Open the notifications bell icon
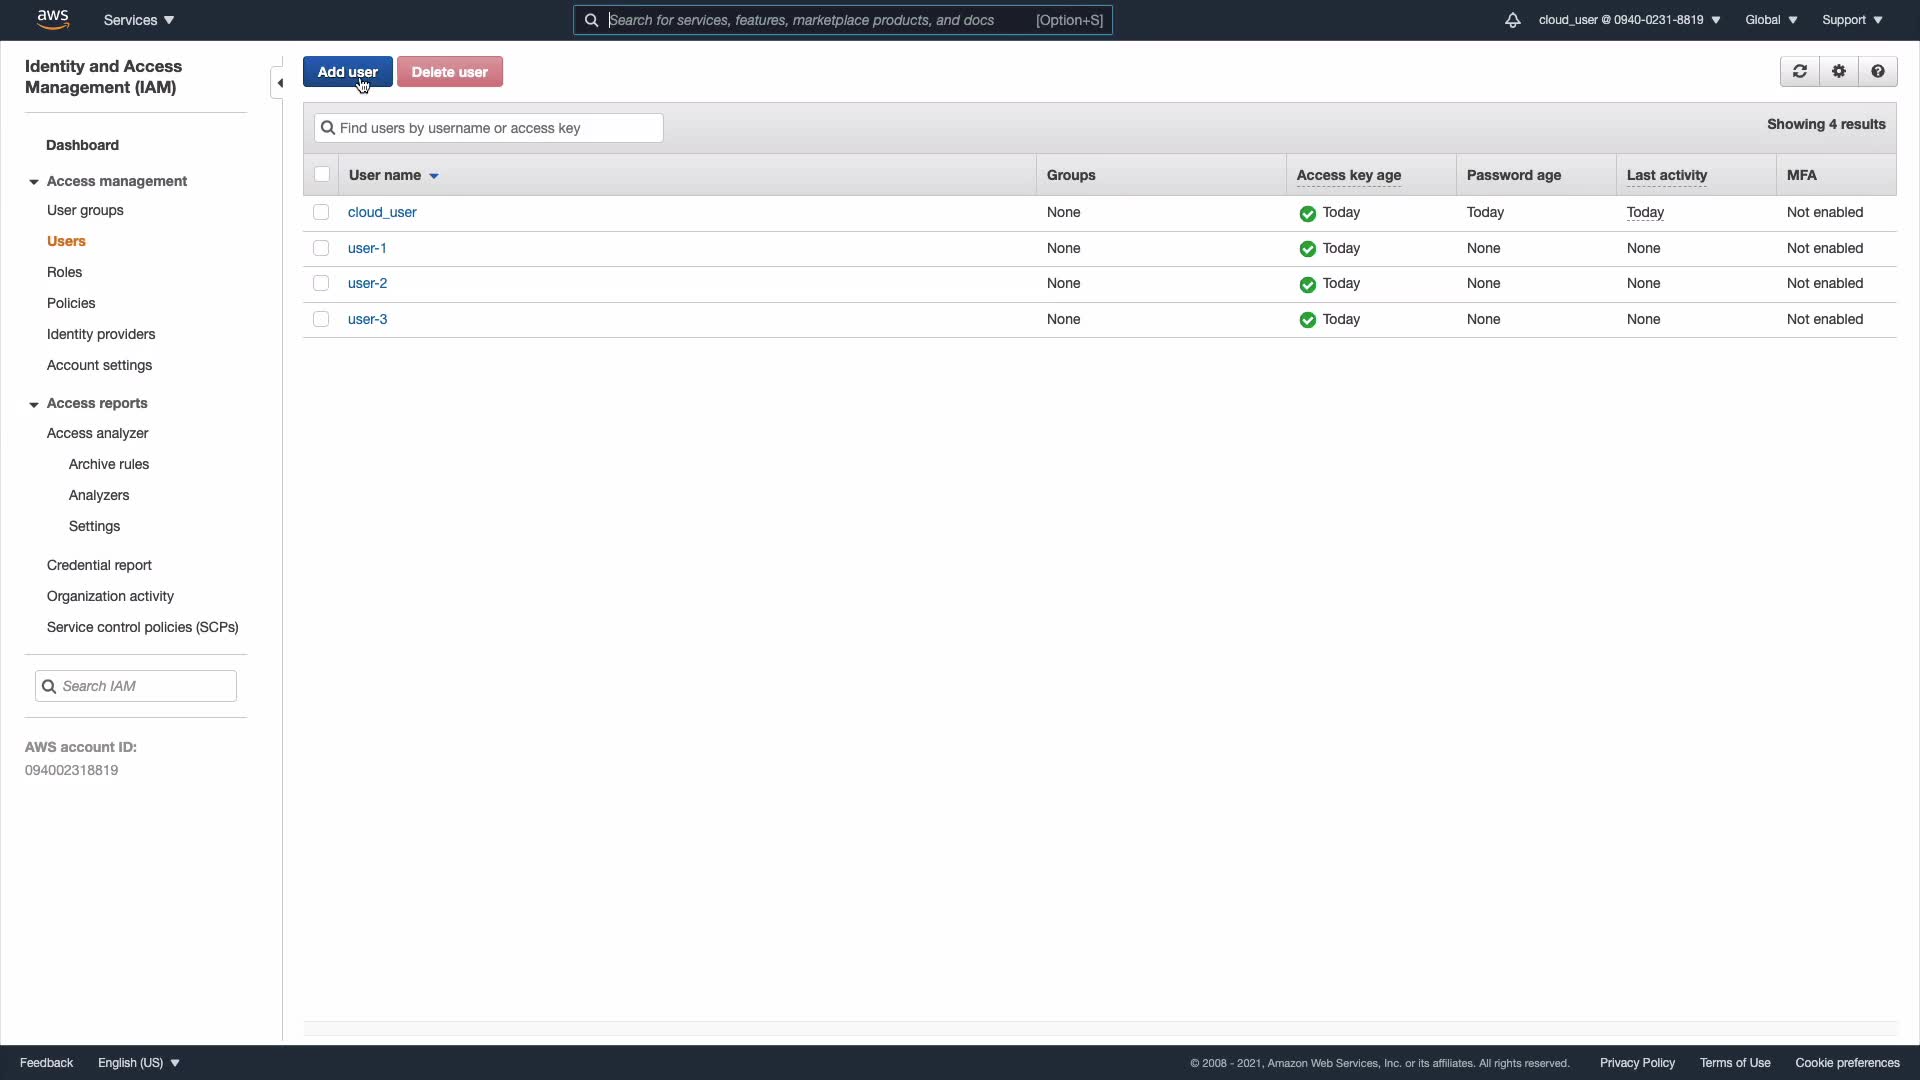1920x1080 pixels. 1512,20
